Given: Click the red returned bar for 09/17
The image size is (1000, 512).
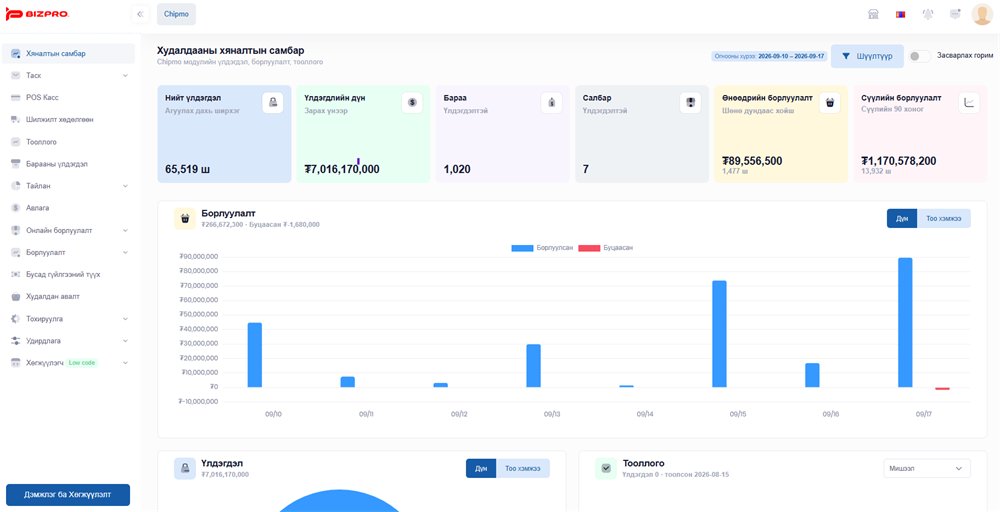Looking at the screenshot, I should pyautogui.click(x=943, y=388).
